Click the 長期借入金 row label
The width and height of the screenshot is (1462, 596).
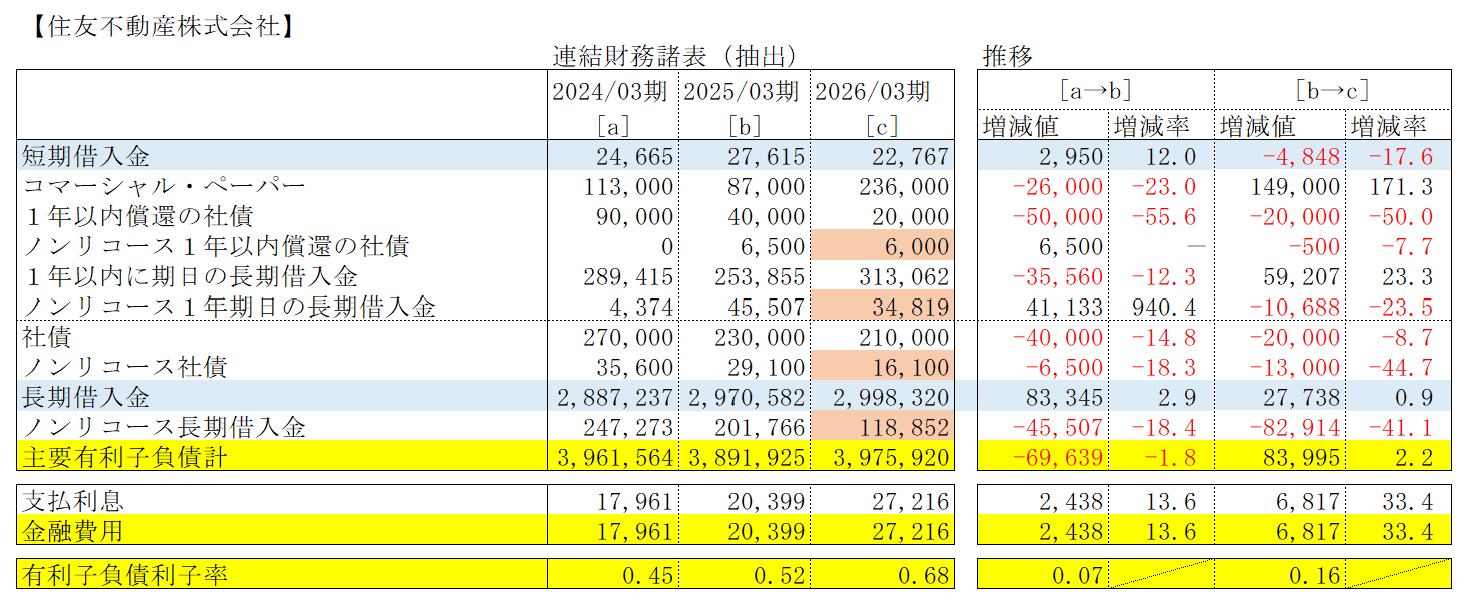coord(86,398)
